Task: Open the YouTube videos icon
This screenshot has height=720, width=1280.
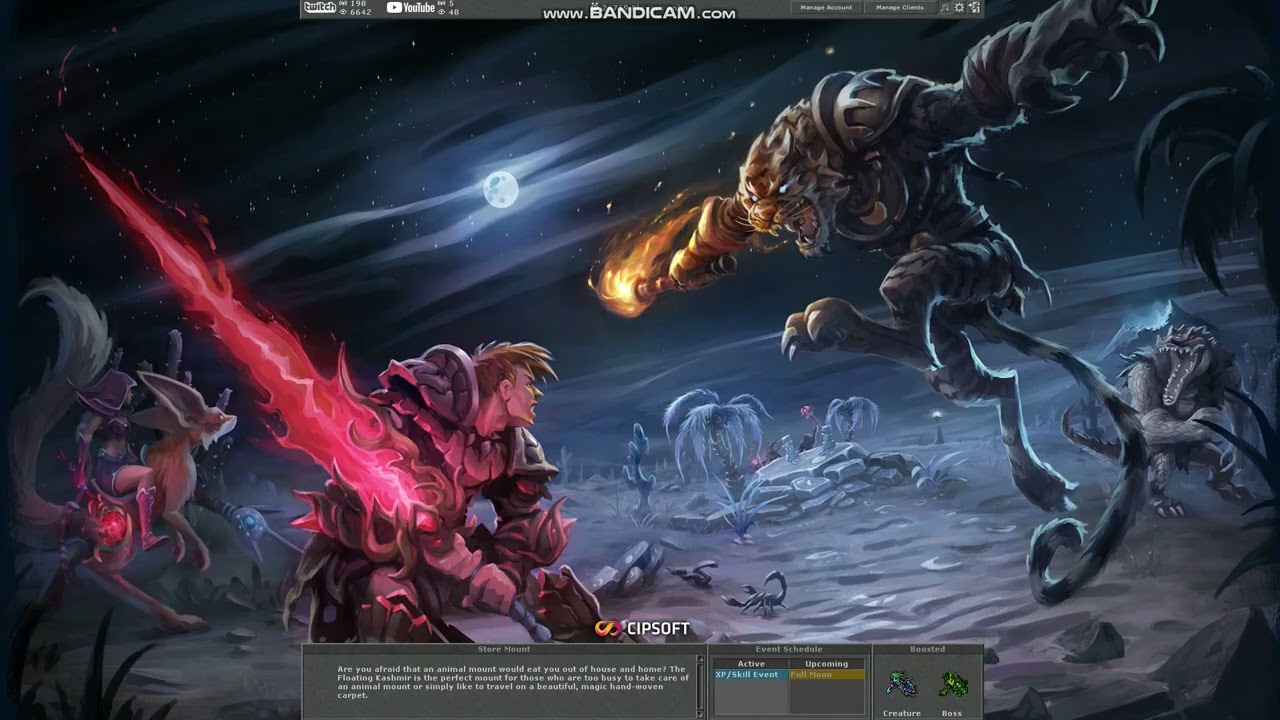Action: [x=410, y=7]
